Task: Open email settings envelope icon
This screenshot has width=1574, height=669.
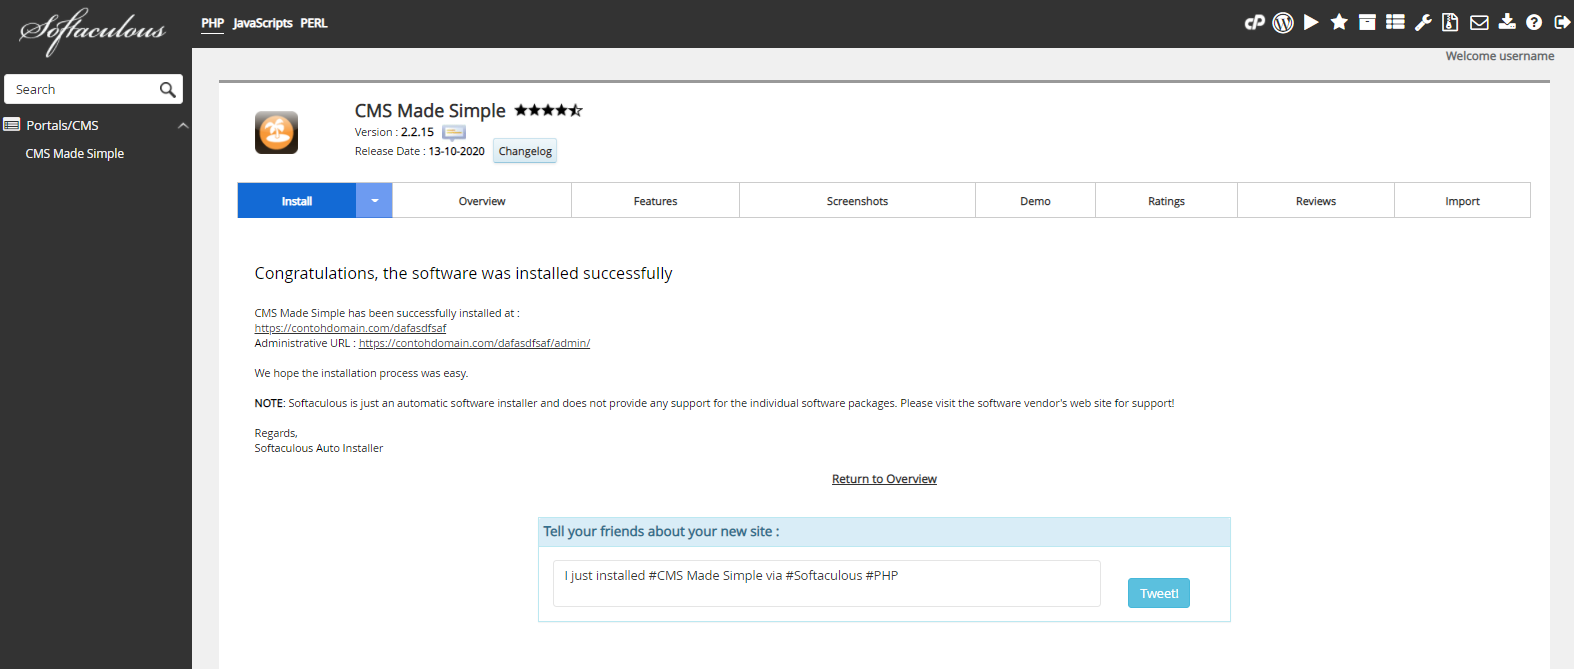Action: pos(1479,22)
